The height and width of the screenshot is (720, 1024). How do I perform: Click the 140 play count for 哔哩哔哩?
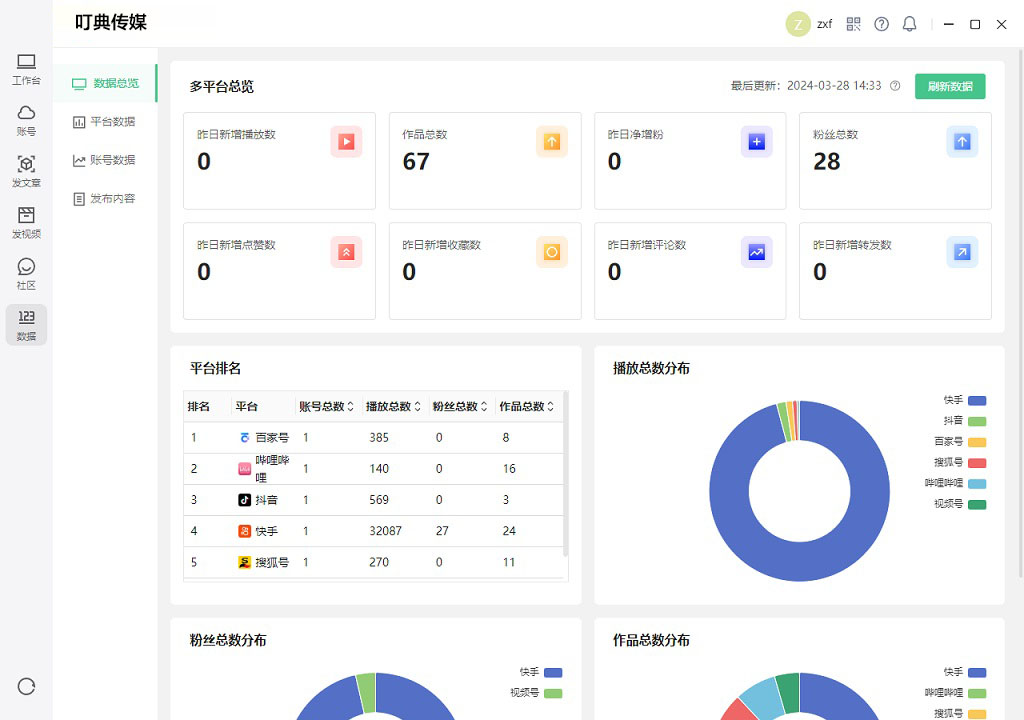click(x=379, y=469)
